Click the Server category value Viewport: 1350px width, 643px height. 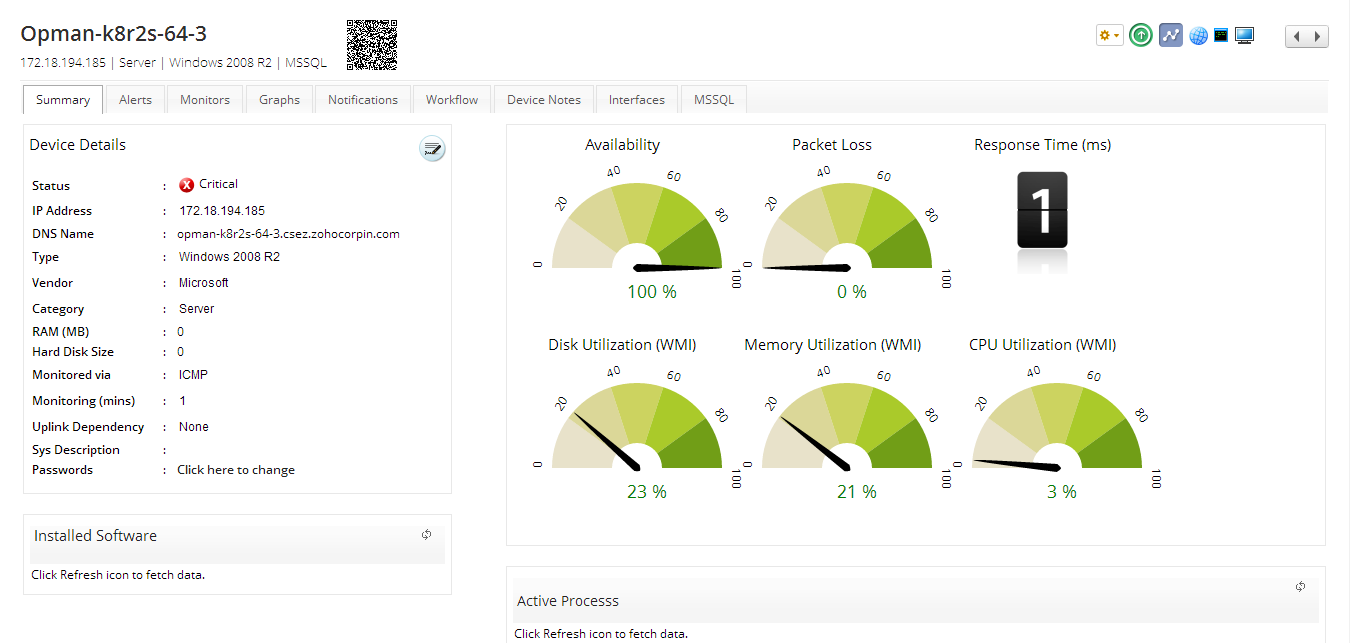pyautogui.click(x=197, y=309)
